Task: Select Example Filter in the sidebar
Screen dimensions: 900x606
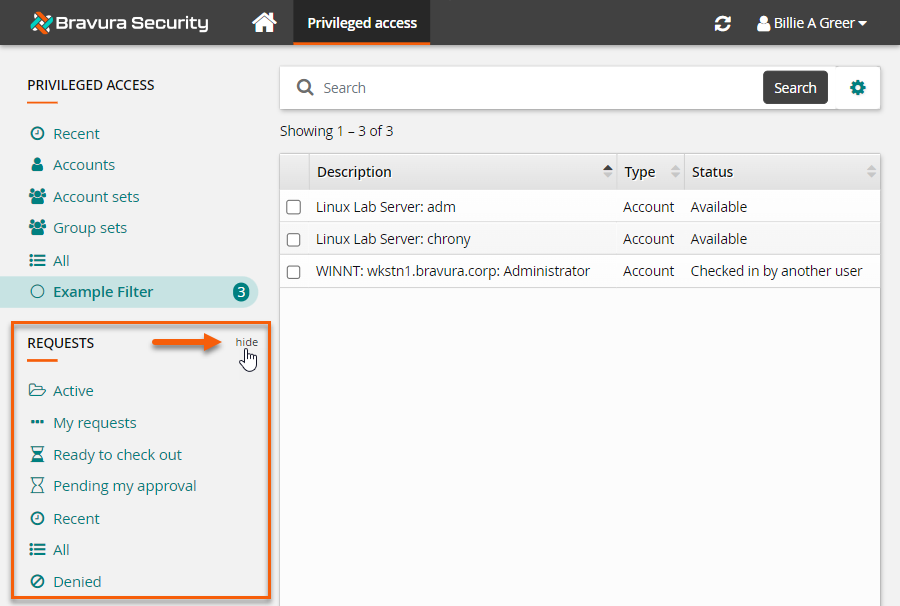Action: [103, 292]
